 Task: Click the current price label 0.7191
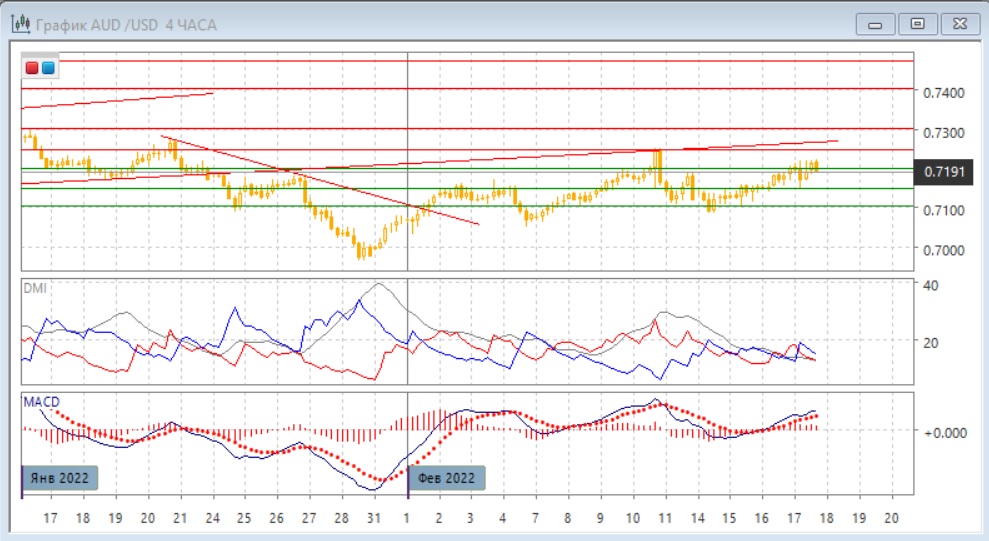[944, 172]
